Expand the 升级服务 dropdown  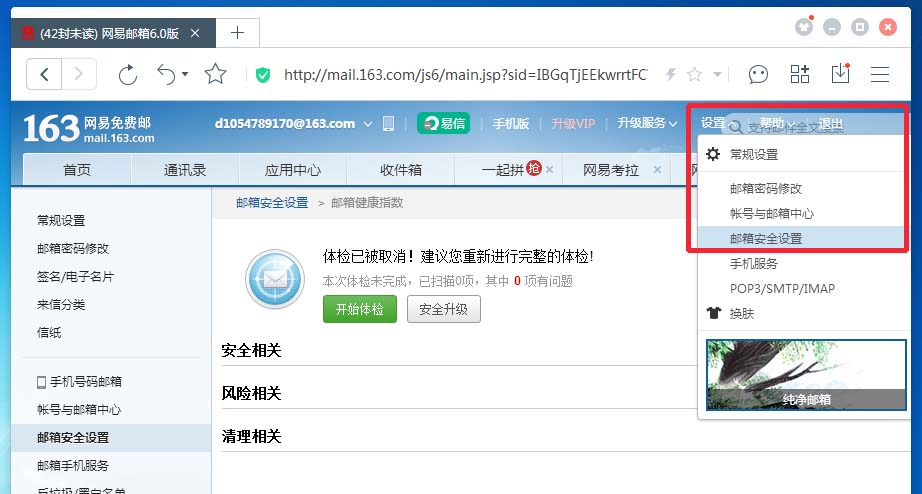(647, 123)
